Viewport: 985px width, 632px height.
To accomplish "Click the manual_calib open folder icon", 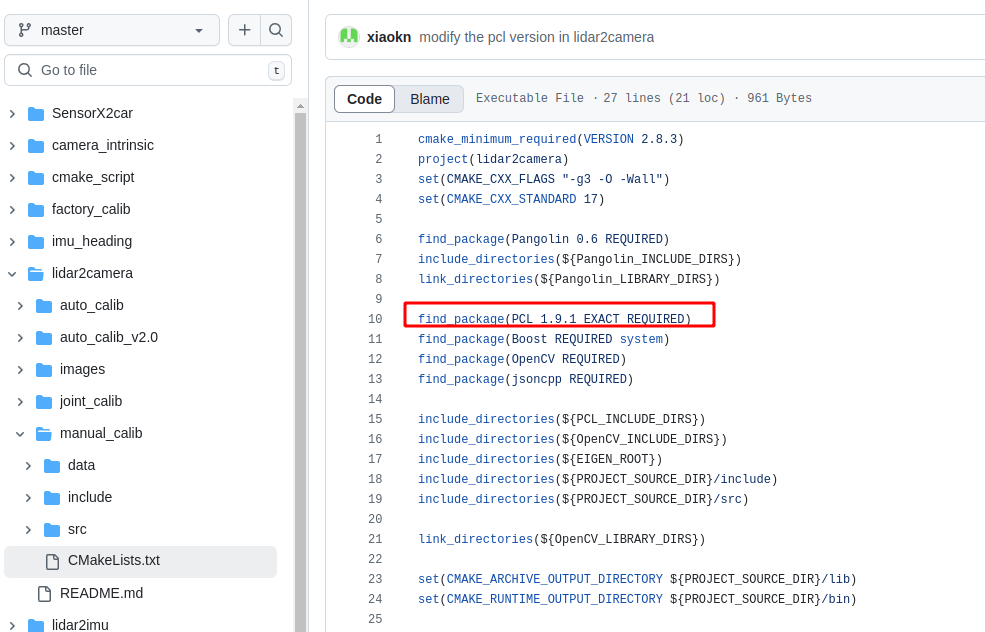I will (x=44, y=434).
